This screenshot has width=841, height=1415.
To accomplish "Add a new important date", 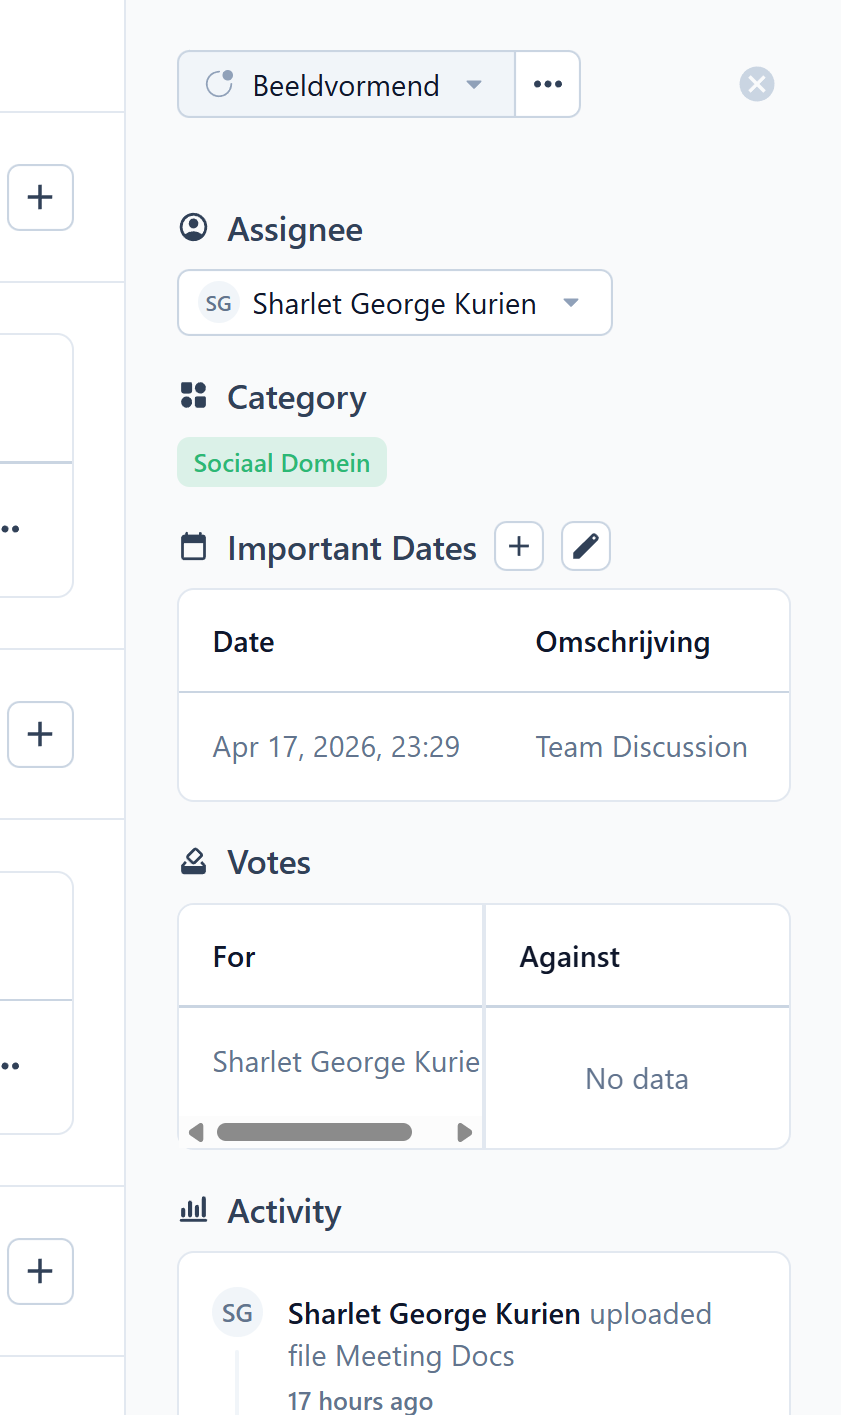I will pos(519,546).
